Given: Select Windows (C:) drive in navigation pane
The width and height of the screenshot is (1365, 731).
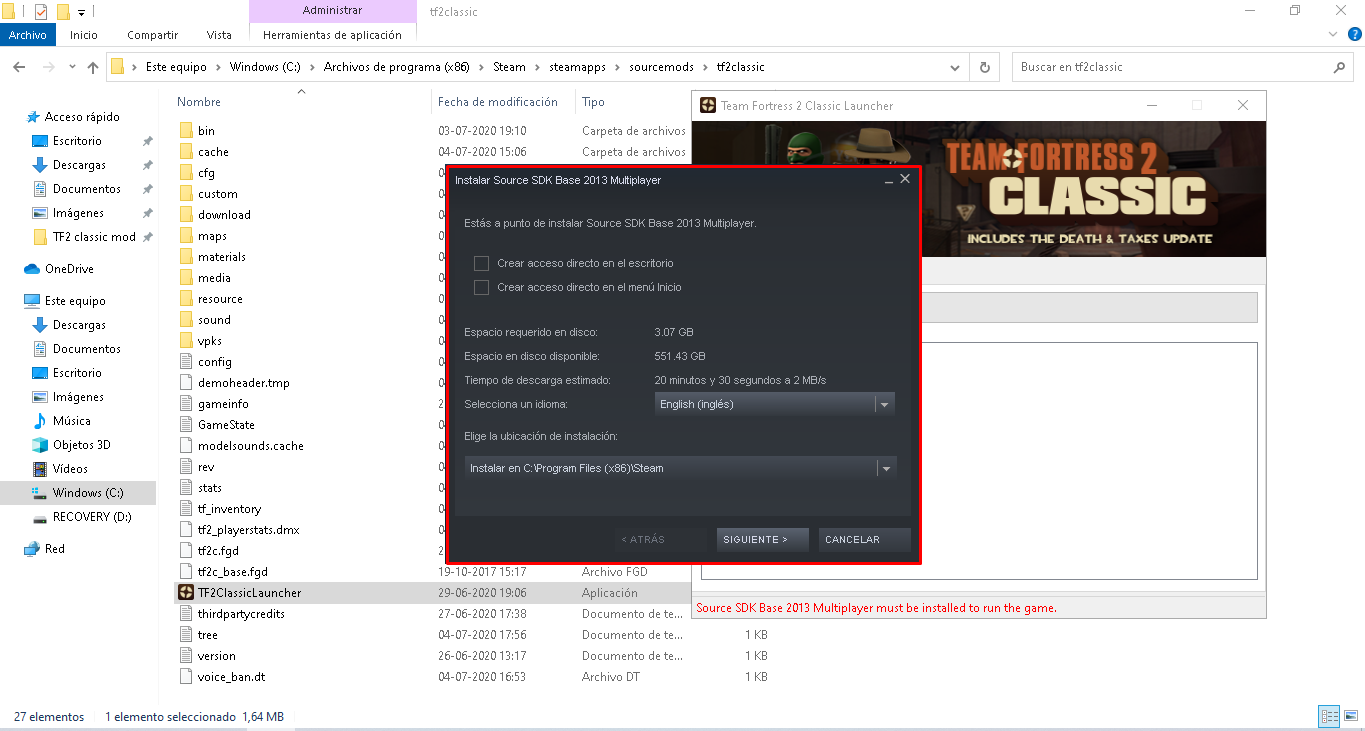Looking at the screenshot, I should (88, 493).
